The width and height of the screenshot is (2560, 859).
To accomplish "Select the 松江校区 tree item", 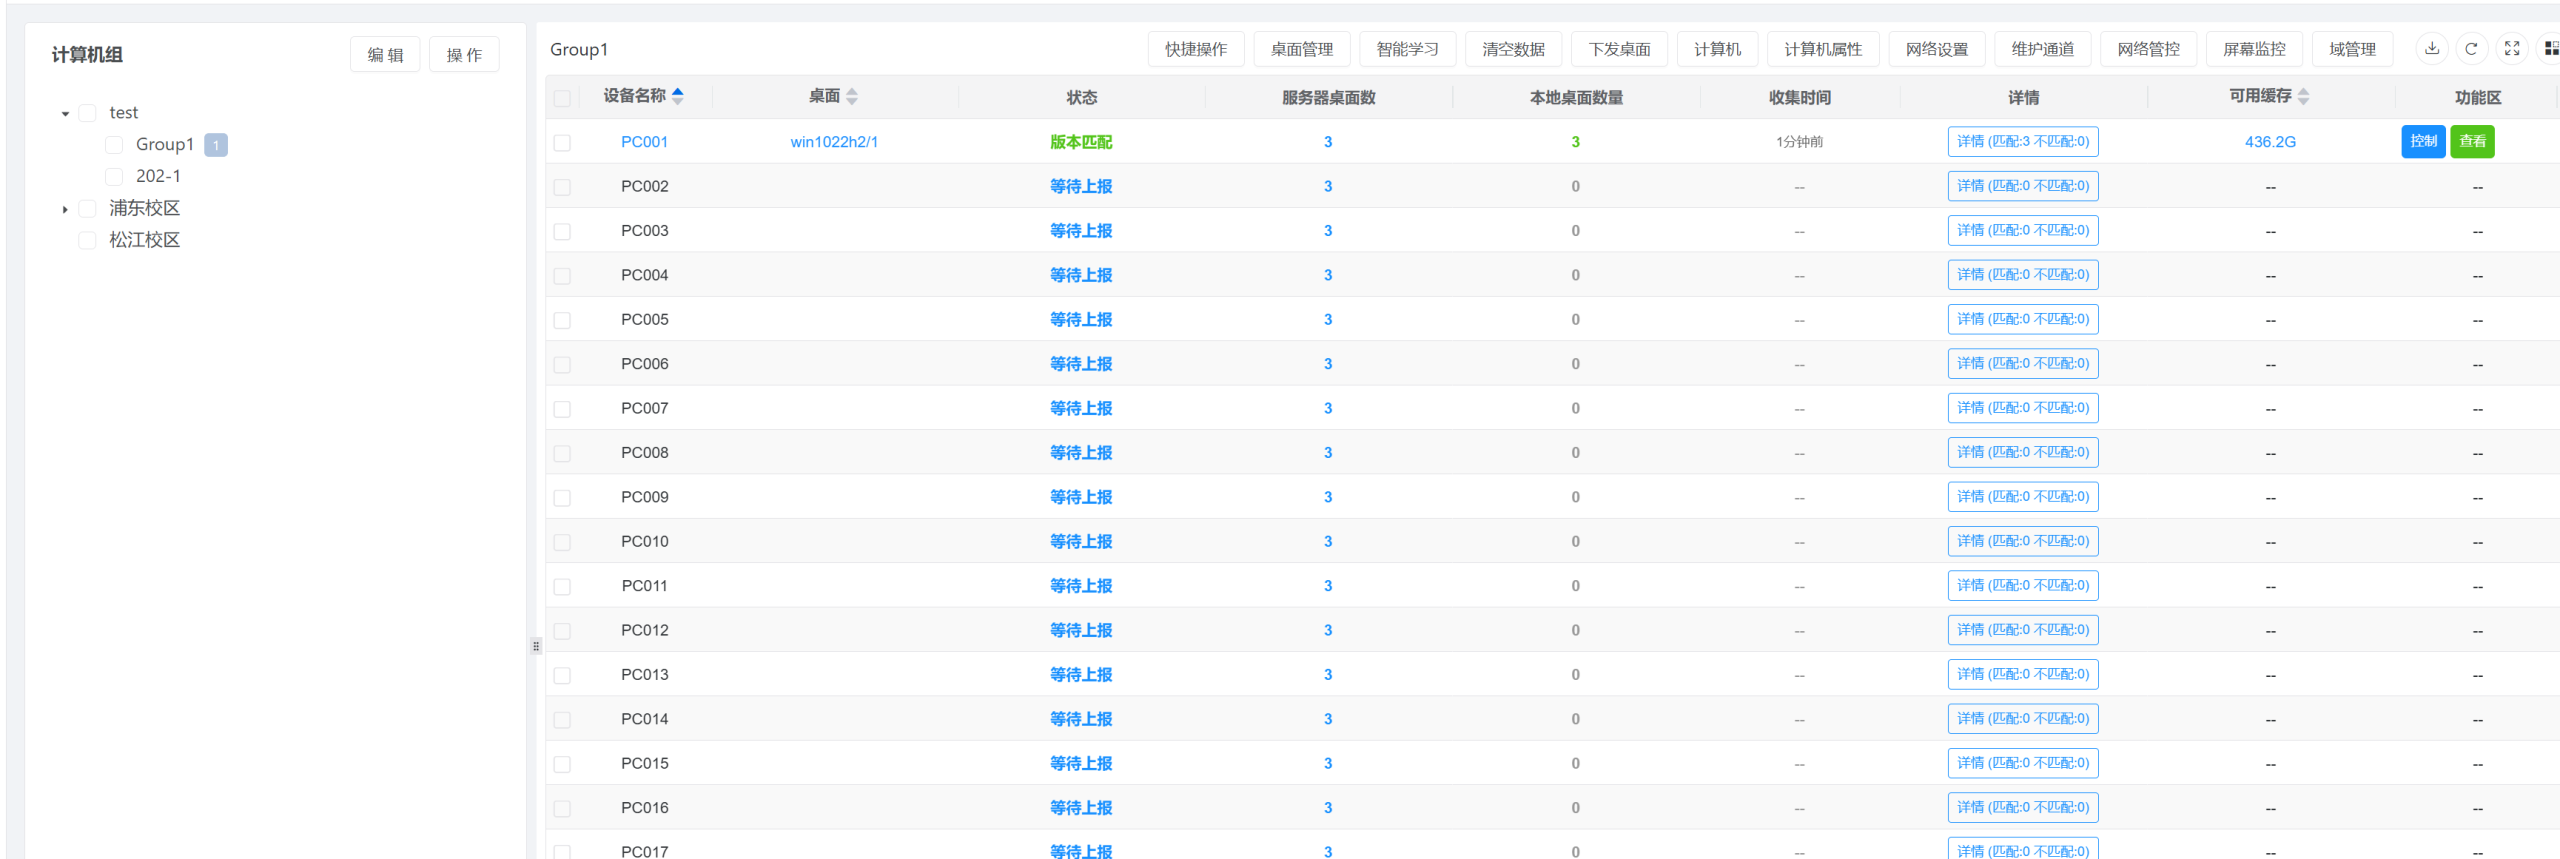I will (144, 240).
